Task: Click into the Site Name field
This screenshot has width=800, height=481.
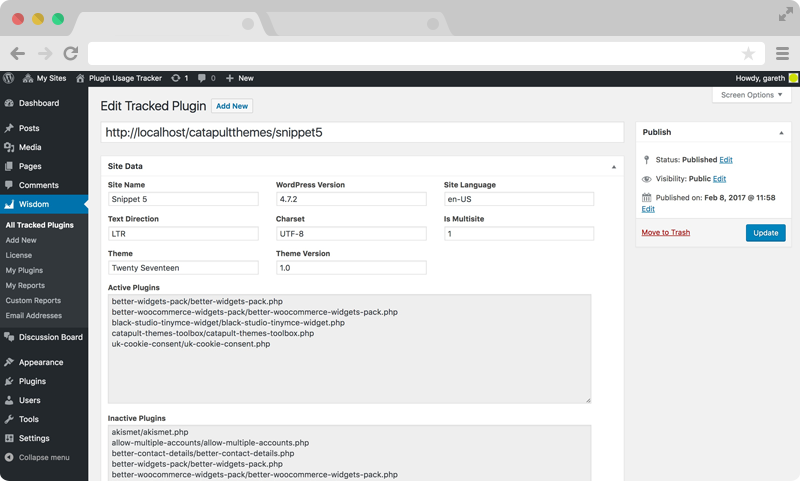Action: coord(183,199)
